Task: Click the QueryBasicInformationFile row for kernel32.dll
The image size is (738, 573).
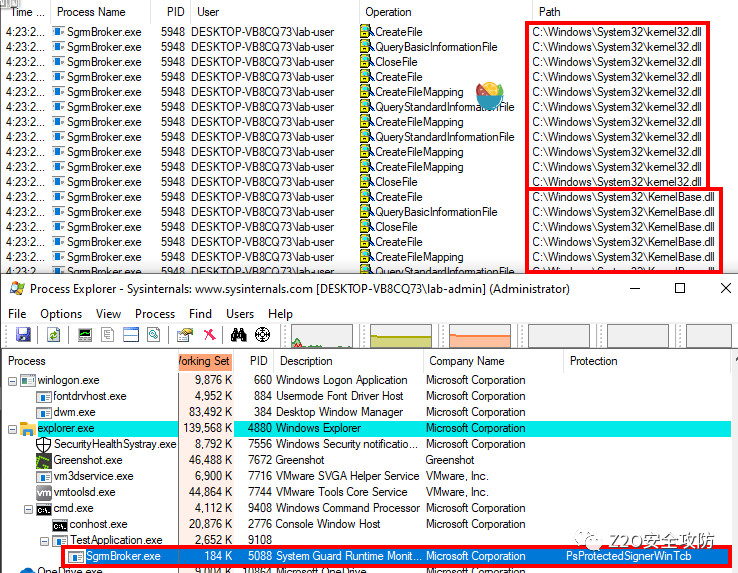Action: point(353,47)
